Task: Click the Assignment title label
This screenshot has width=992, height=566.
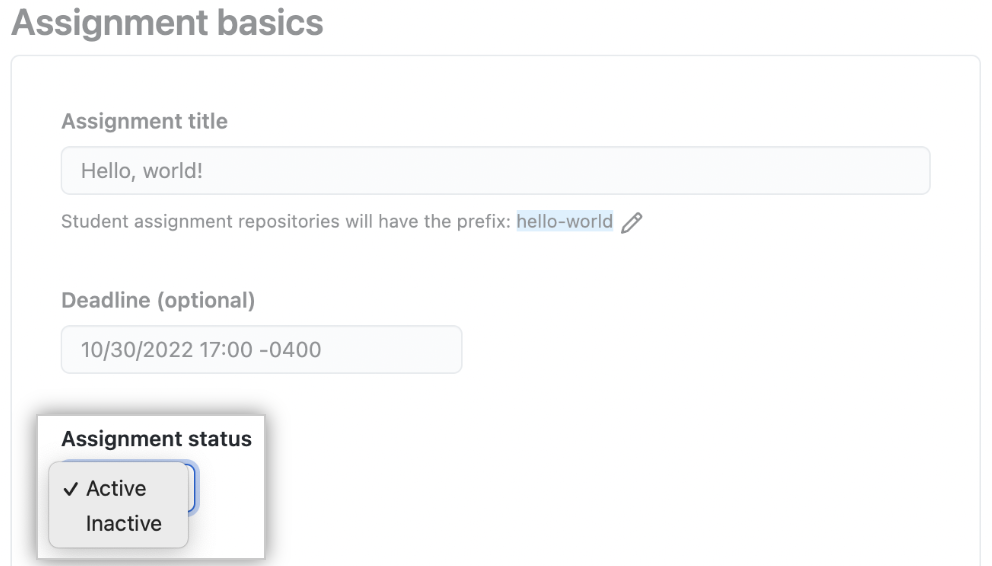Action: (x=144, y=121)
